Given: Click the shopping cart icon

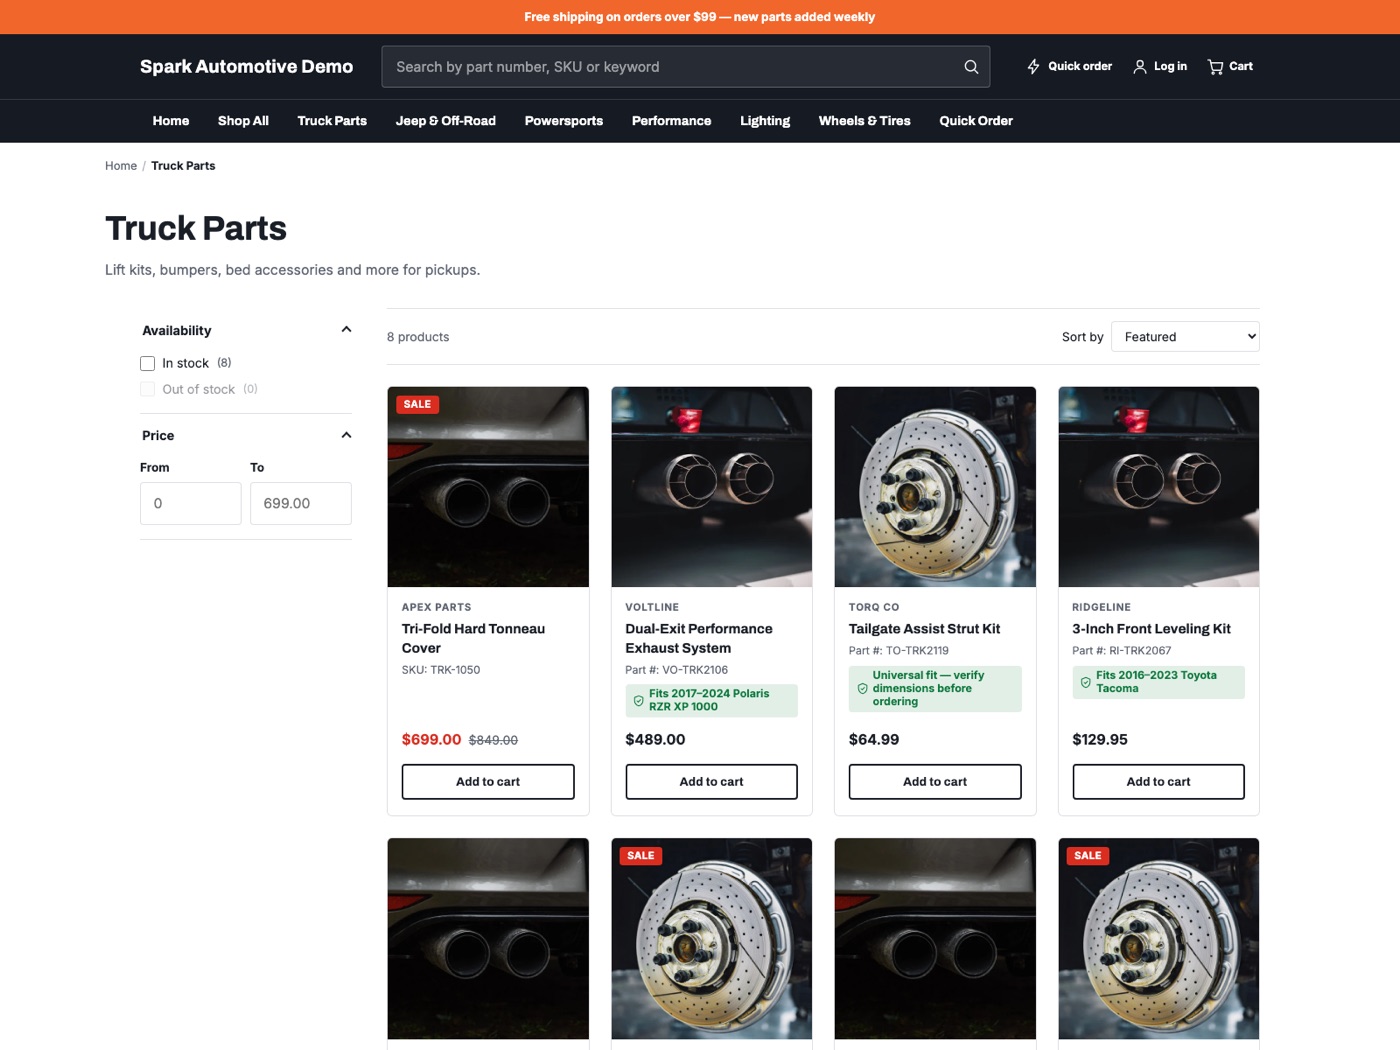Looking at the screenshot, I should coord(1215,67).
